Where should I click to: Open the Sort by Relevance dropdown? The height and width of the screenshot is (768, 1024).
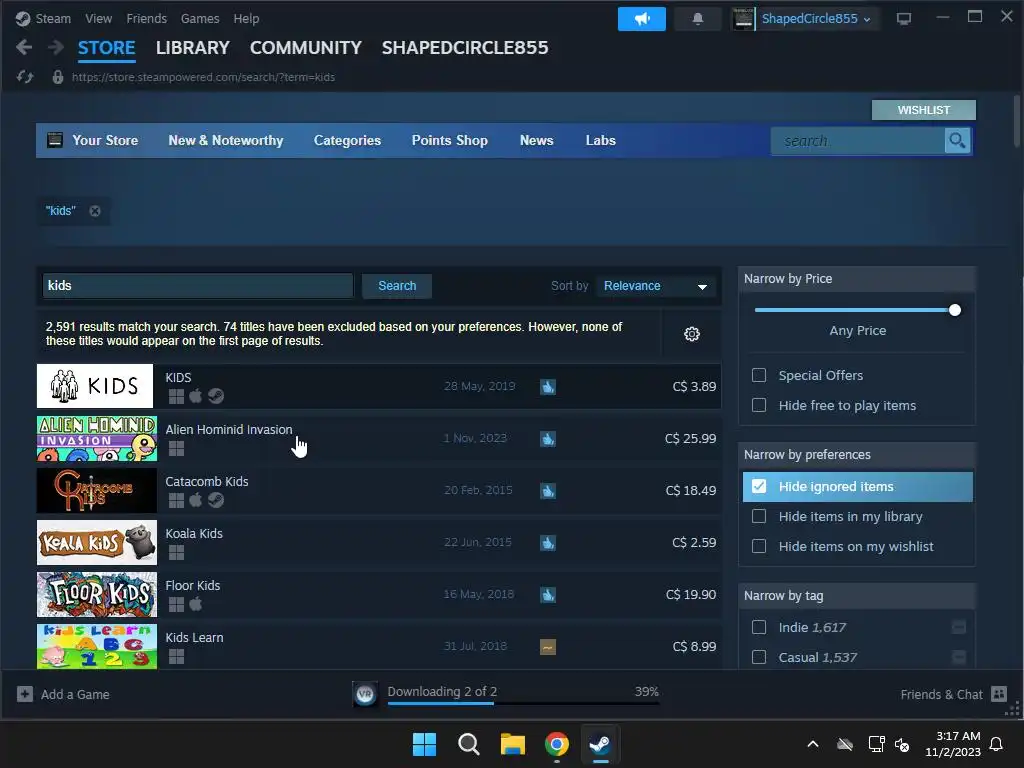click(656, 286)
